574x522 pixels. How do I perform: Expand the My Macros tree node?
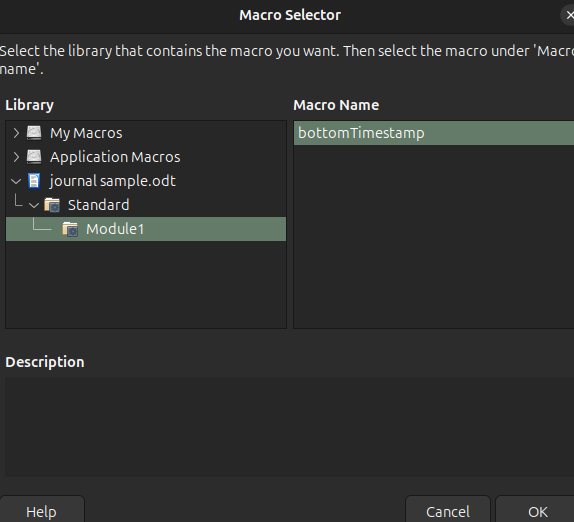click(16, 133)
